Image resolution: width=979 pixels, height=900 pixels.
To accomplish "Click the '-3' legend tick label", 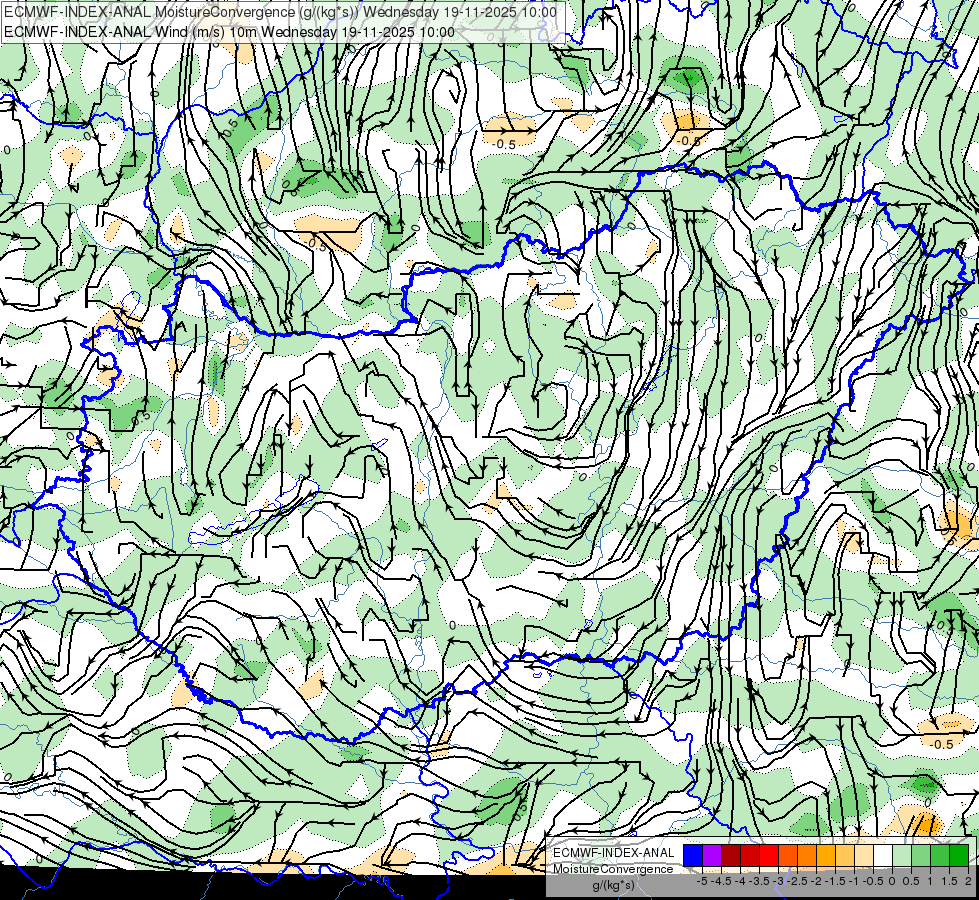I will tap(778, 881).
